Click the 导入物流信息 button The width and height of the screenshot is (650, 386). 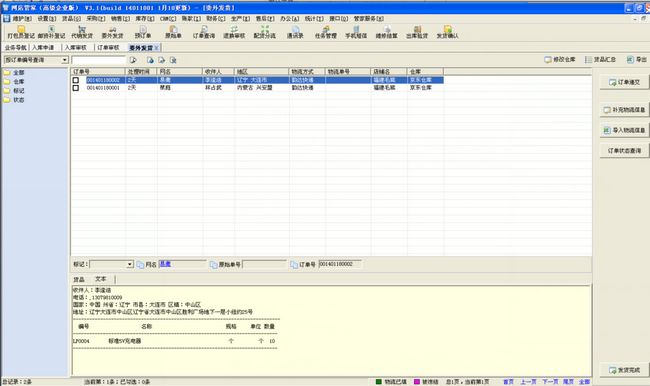point(624,130)
